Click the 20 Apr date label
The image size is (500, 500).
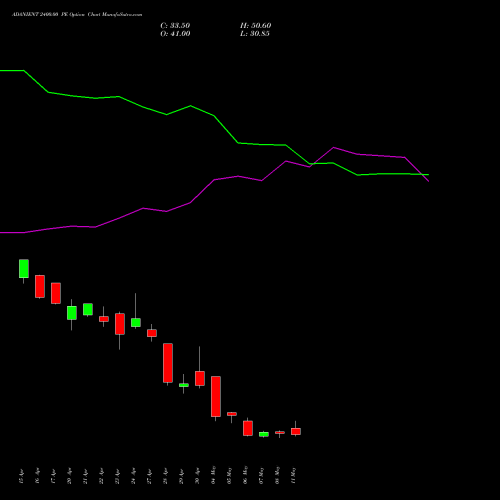click(x=70, y=476)
